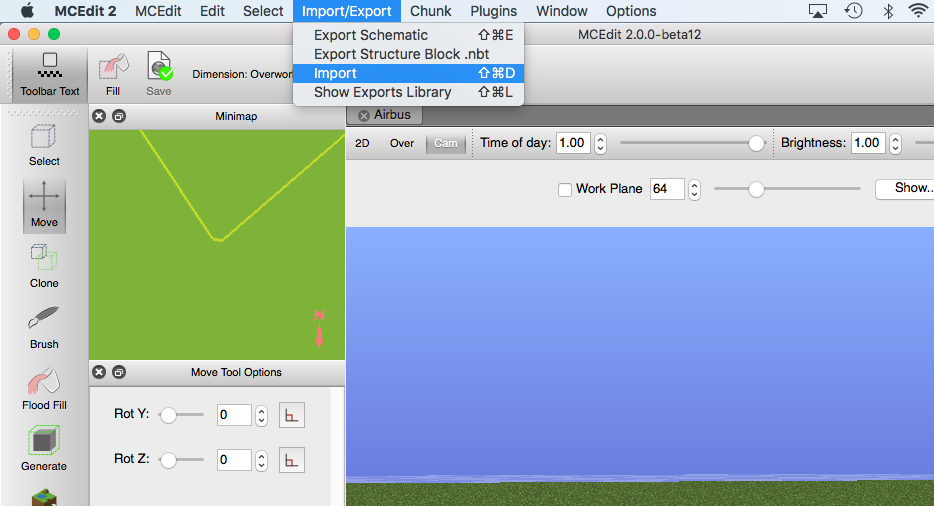Viewport: 934px width, 506px height.
Task: Click the Show... button
Action: [905, 188]
